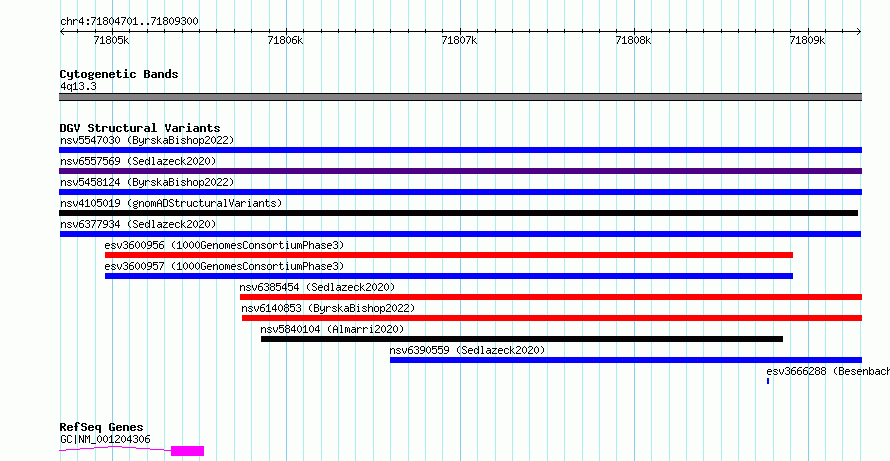
Task: Click the nsv6557569 (Sedlazeck2020) label
Action: tap(138, 161)
